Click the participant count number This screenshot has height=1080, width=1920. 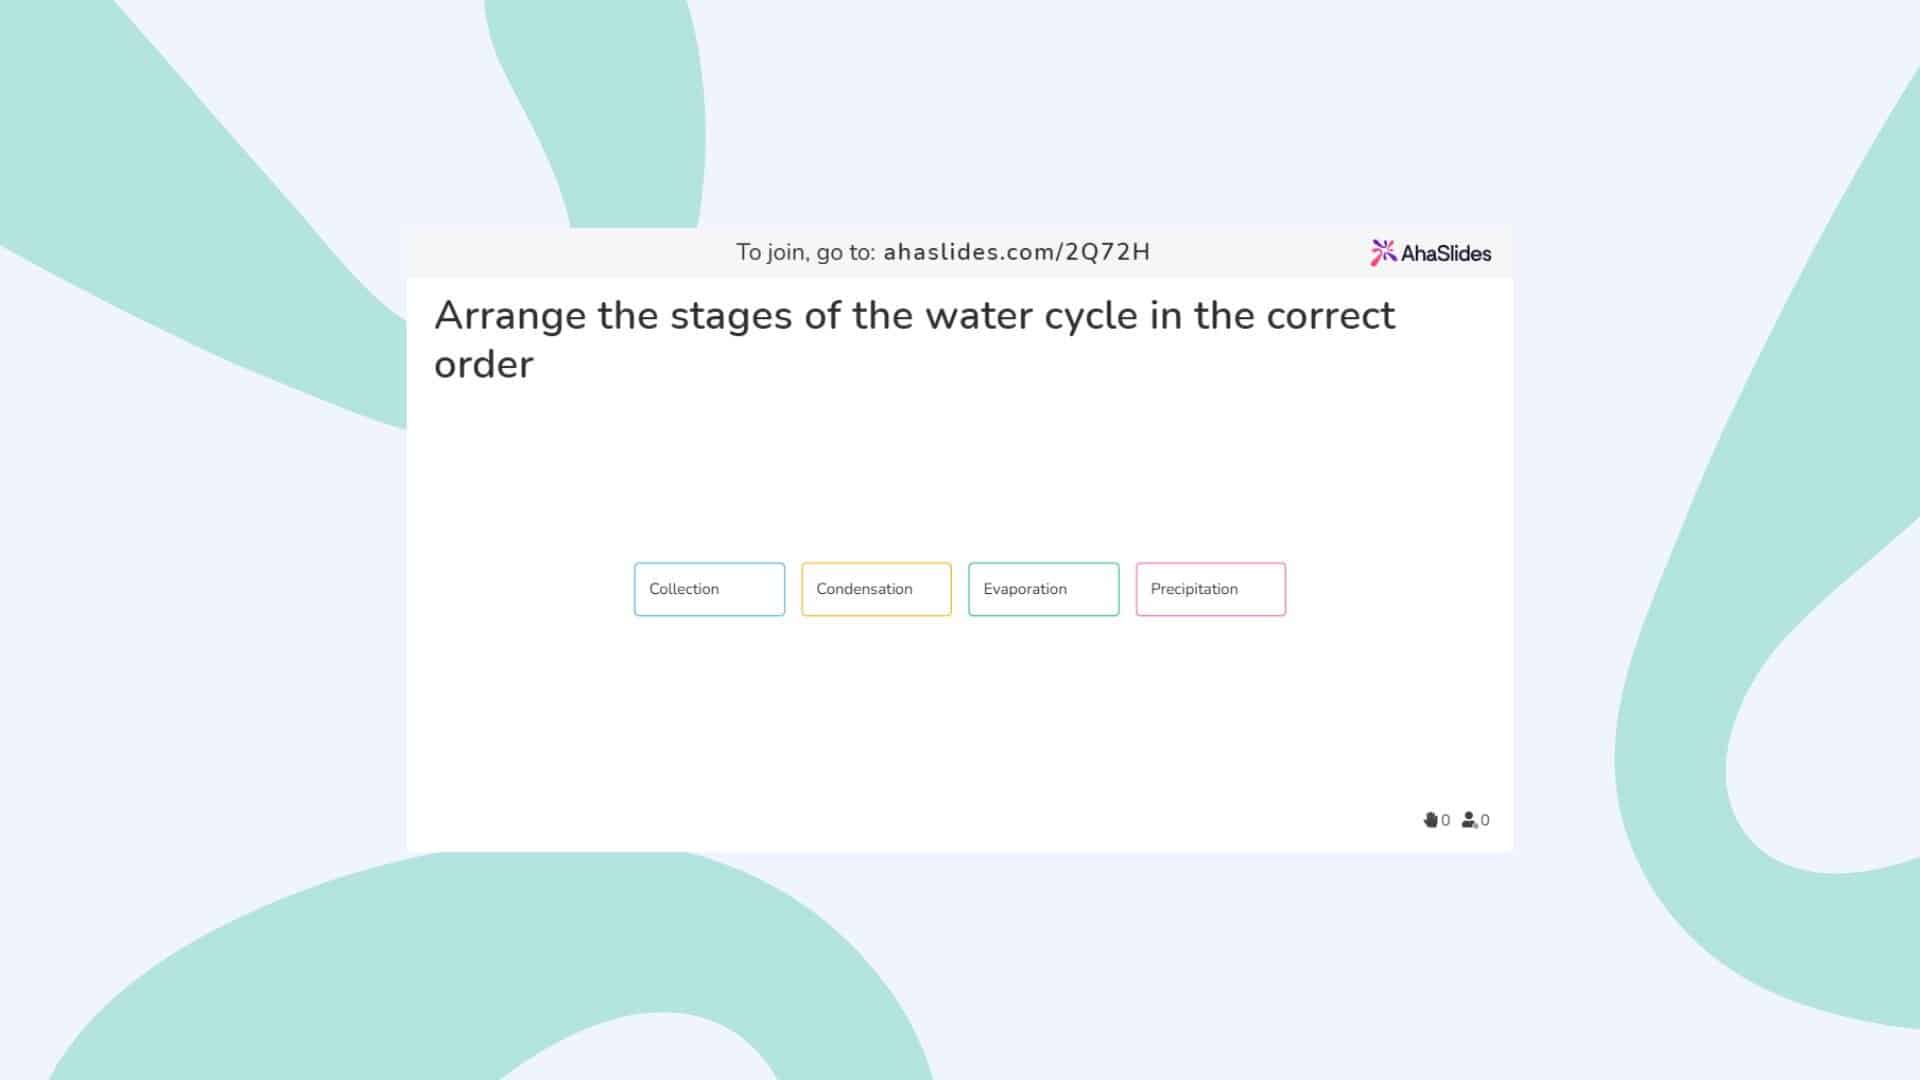coord(1485,820)
